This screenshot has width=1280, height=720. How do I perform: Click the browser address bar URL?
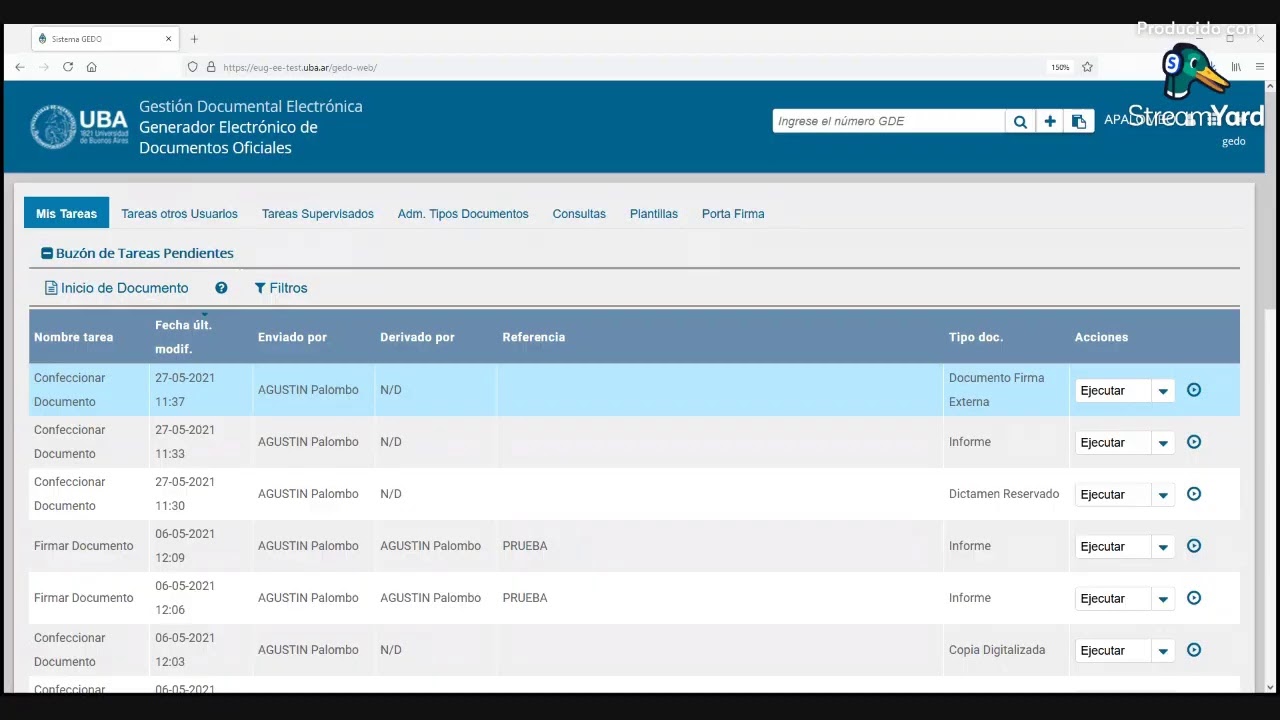tap(300, 68)
